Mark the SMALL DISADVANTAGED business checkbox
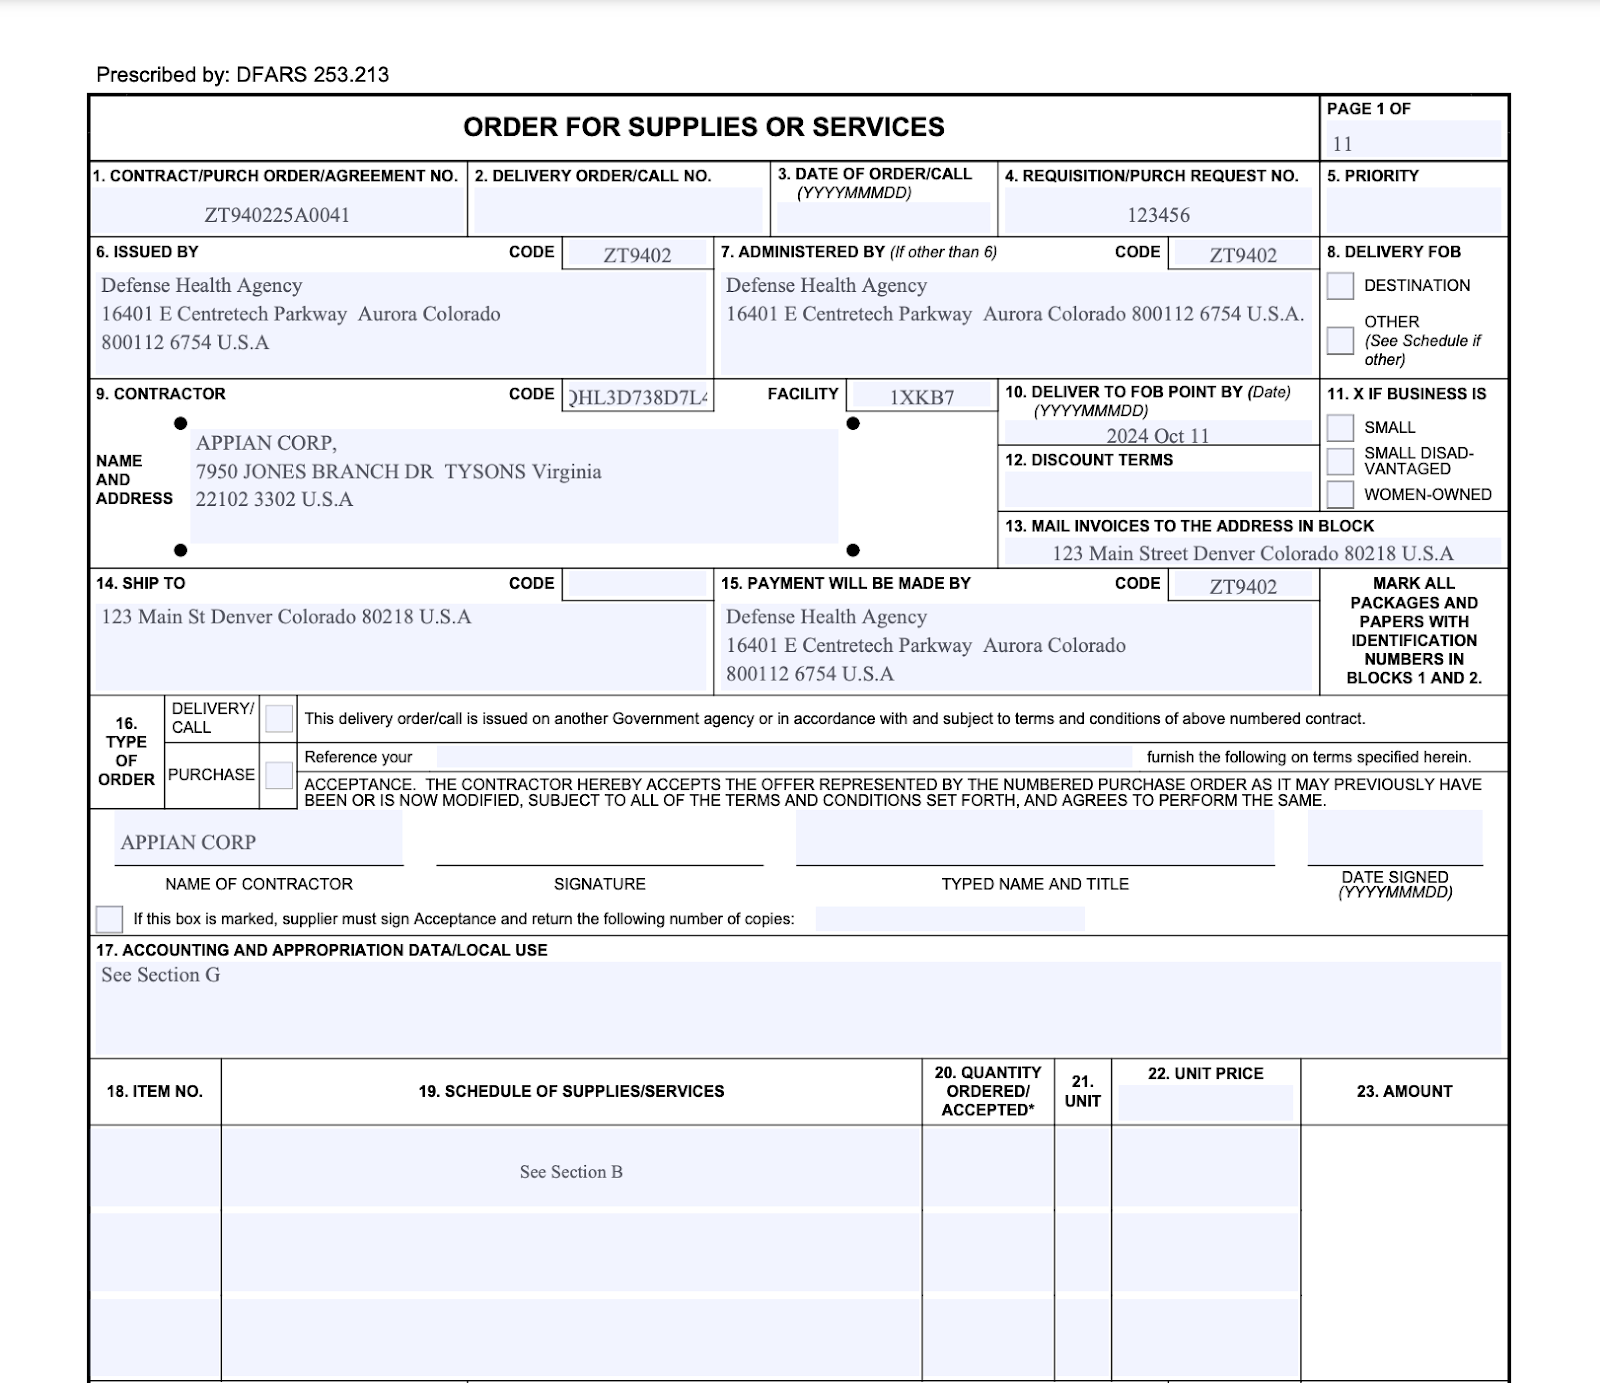This screenshot has height=1383, width=1600. click(x=1340, y=461)
